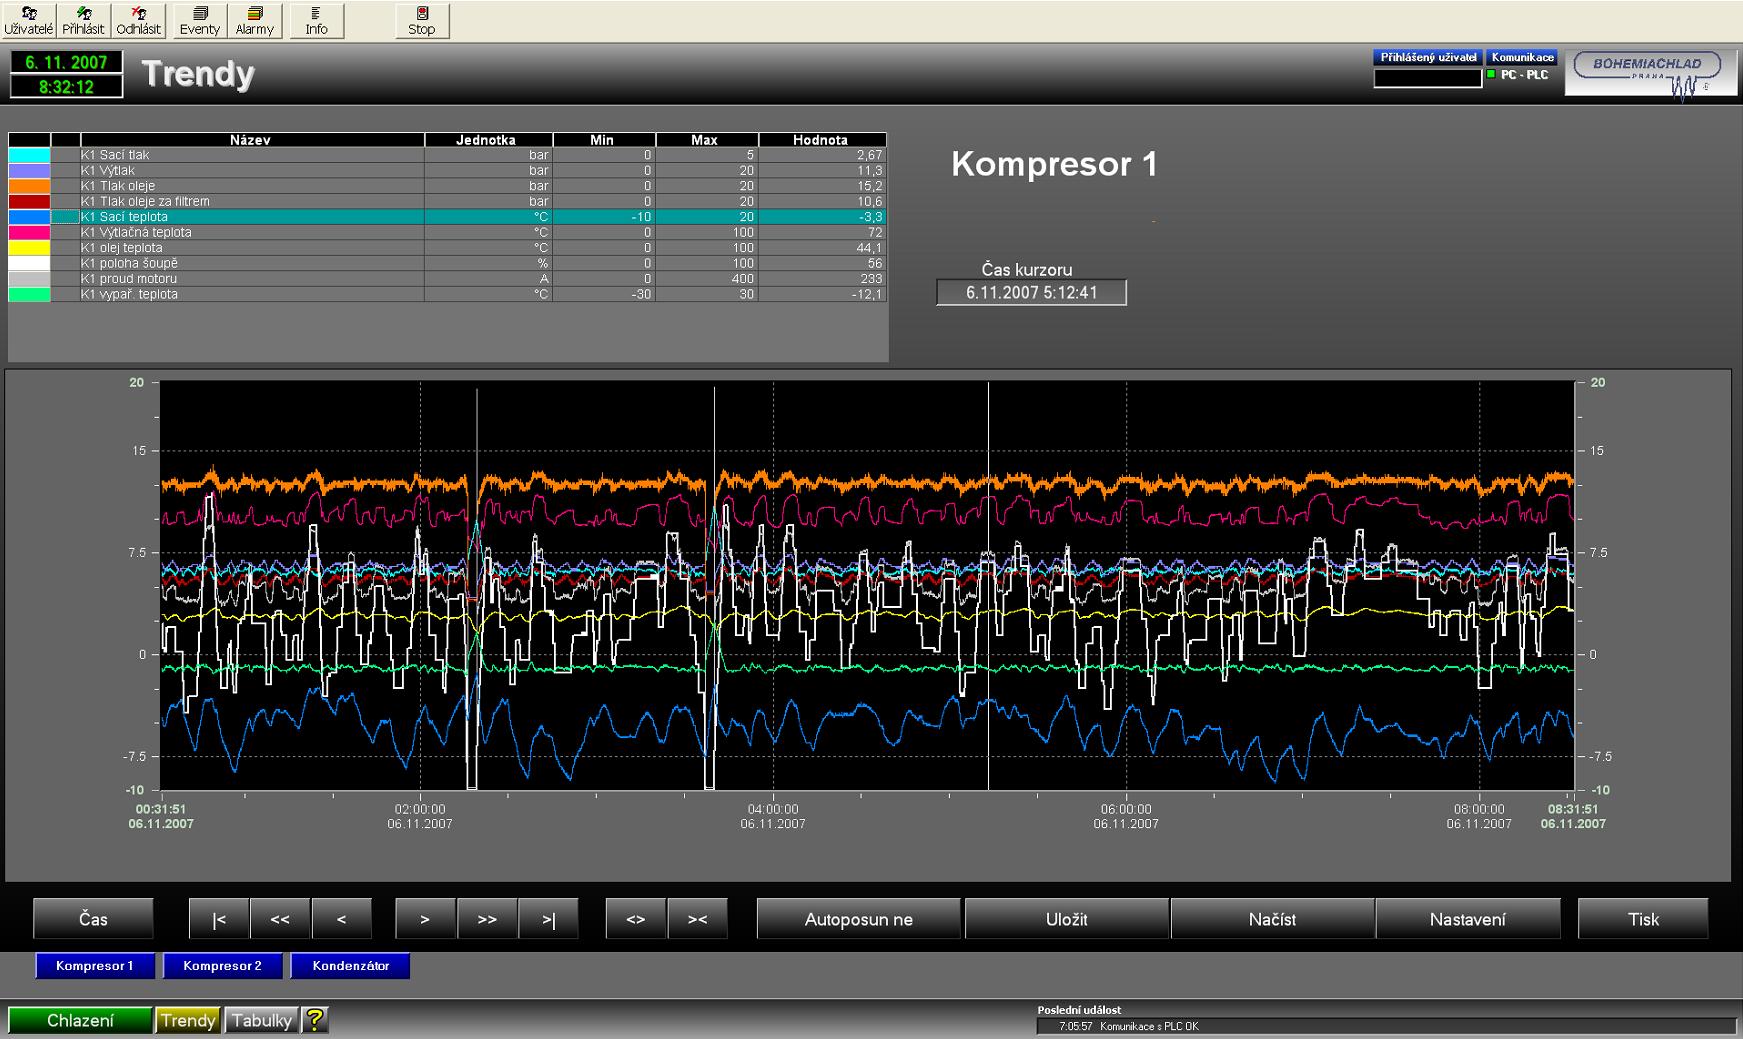This screenshot has width=1743, height=1039.
Task: Click the Načíst load button
Action: click(1272, 919)
